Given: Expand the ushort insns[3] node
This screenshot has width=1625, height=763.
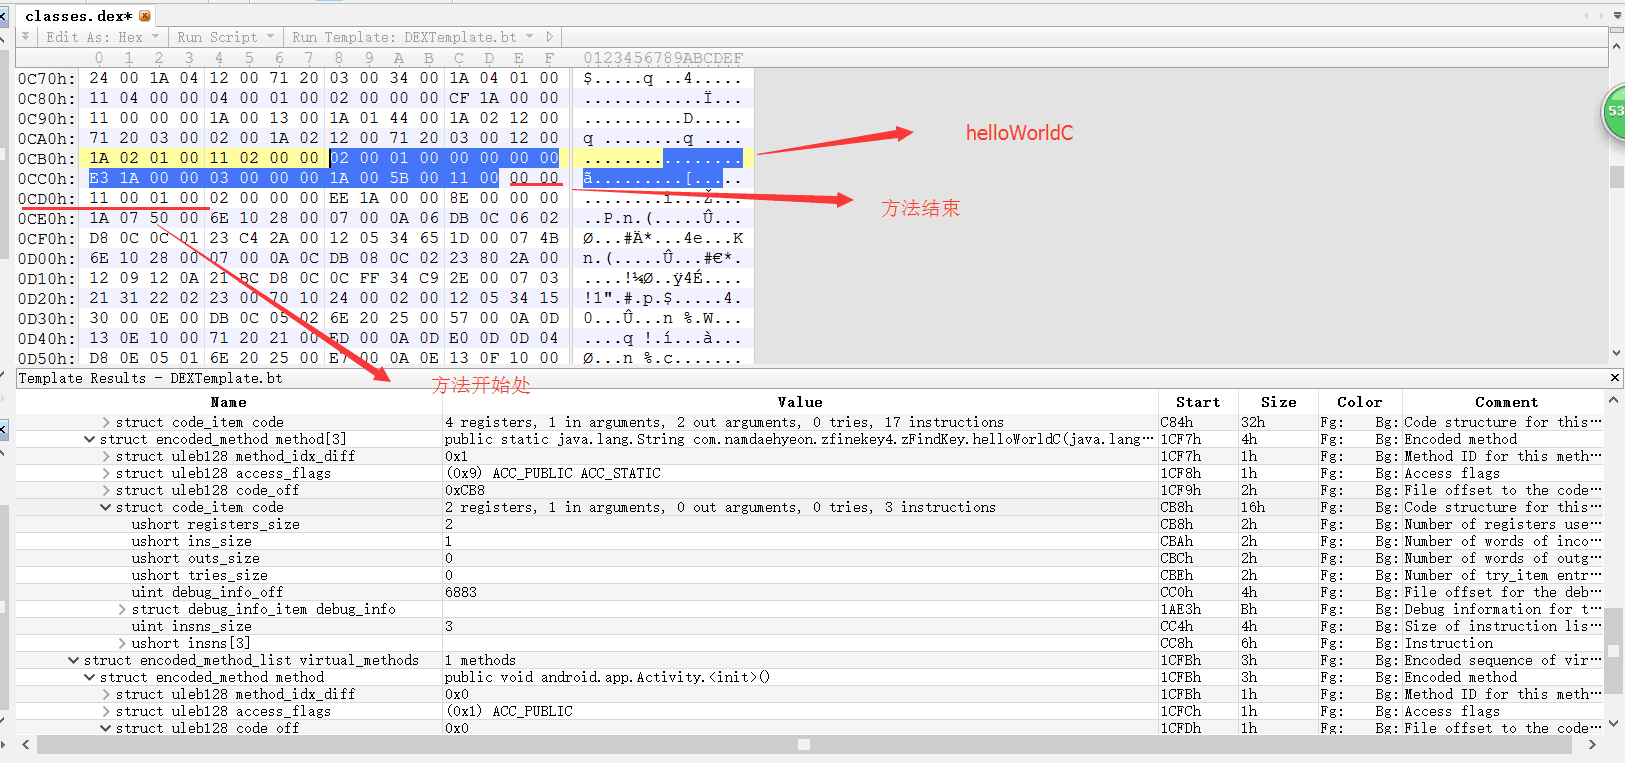Looking at the screenshot, I should [122, 643].
